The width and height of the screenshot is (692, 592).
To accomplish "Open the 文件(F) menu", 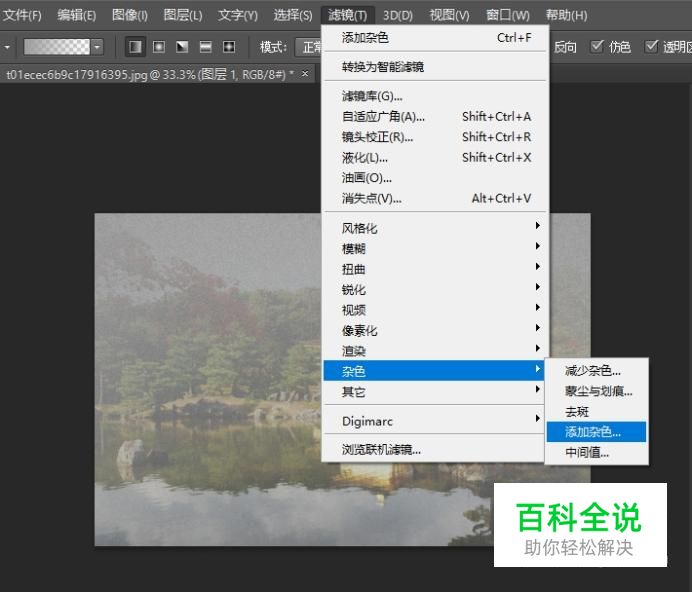I will (x=22, y=15).
